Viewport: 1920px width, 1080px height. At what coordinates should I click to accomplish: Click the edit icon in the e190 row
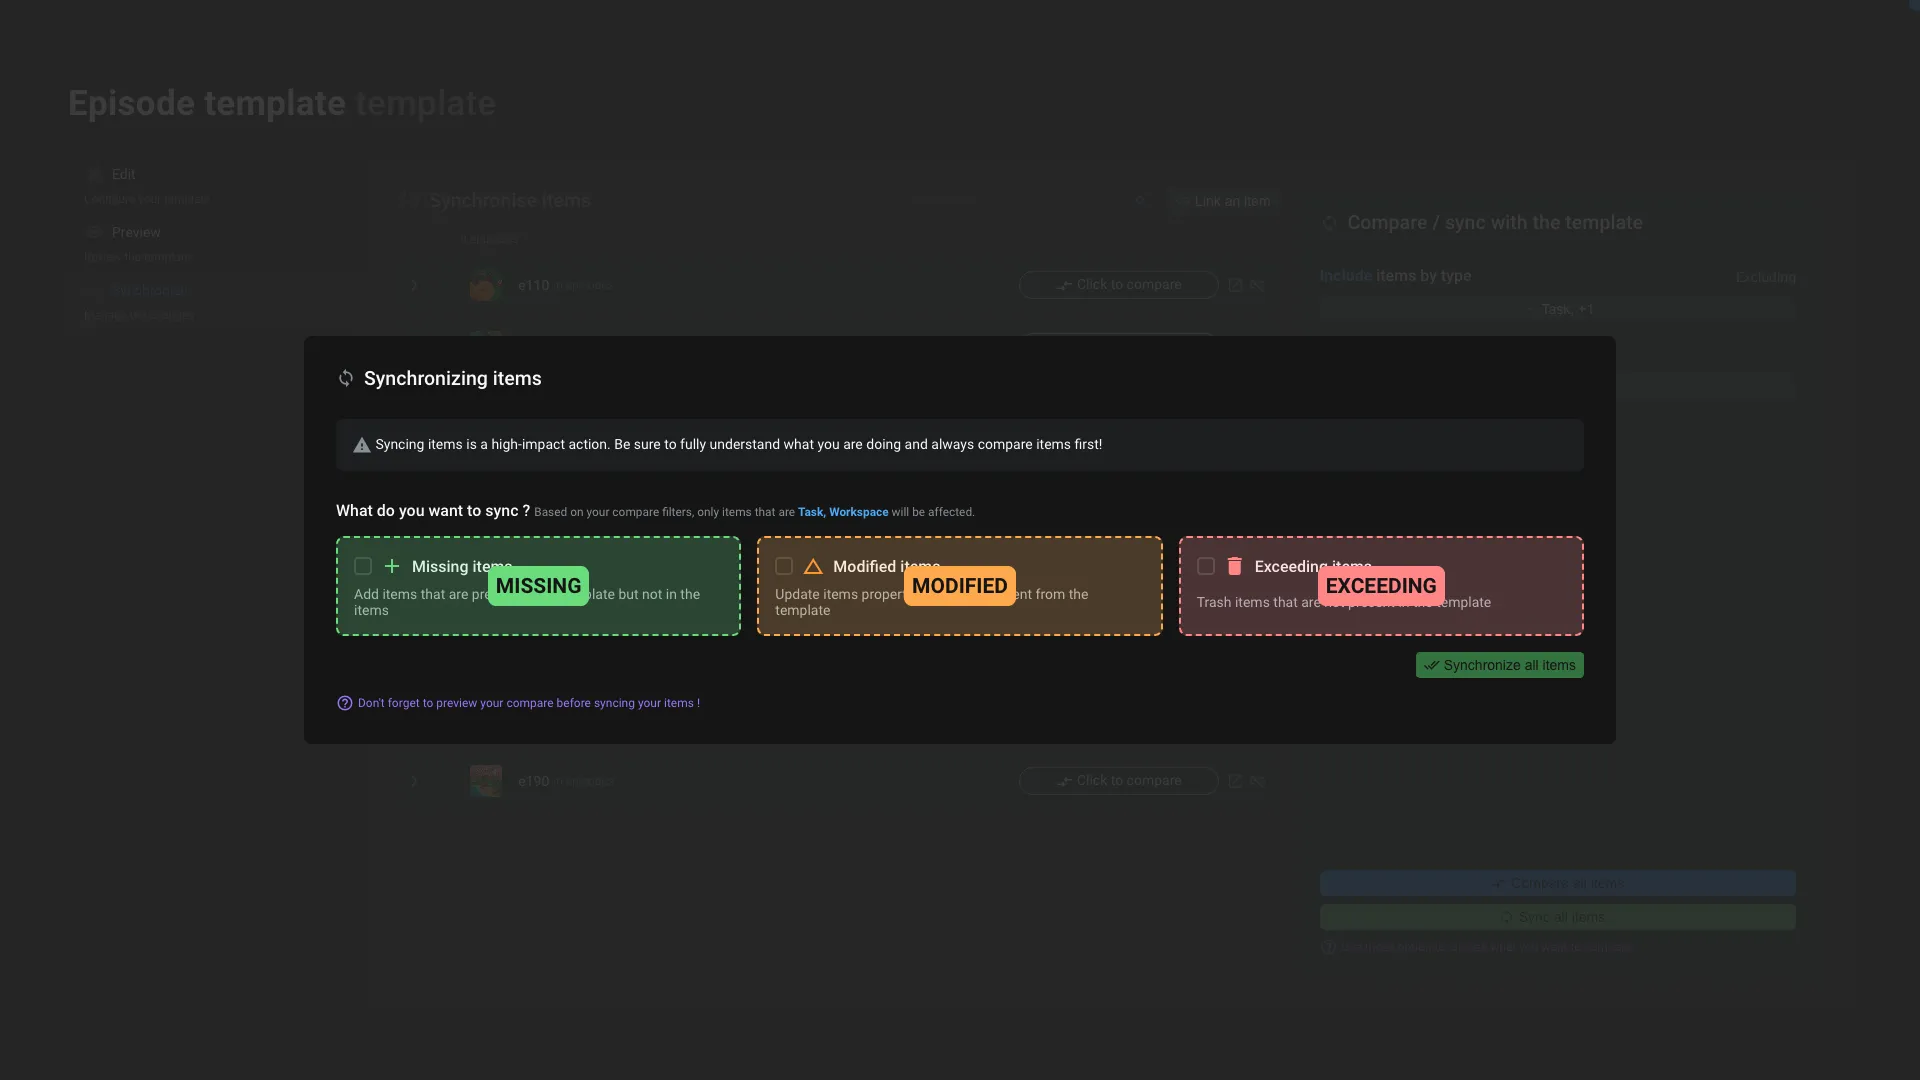[1235, 781]
